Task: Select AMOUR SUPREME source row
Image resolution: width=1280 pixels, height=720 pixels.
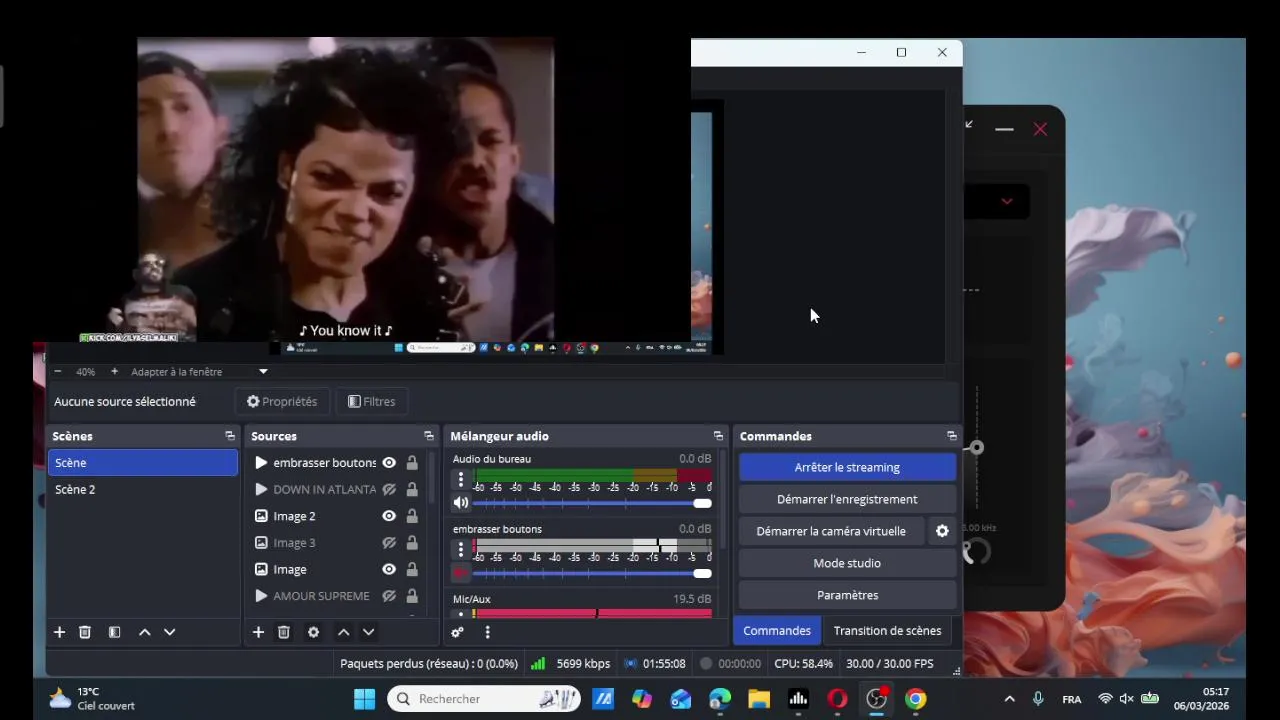Action: coord(337,596)
